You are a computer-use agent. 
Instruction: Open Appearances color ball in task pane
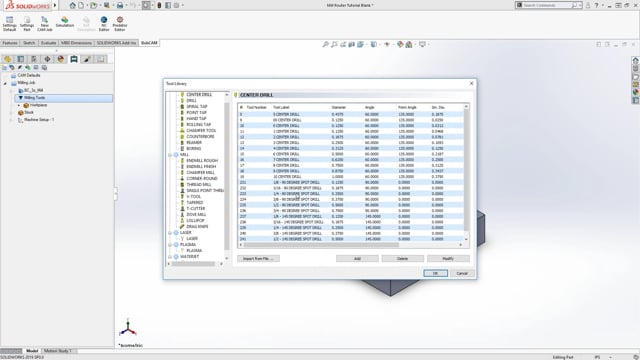click(635, 92)
